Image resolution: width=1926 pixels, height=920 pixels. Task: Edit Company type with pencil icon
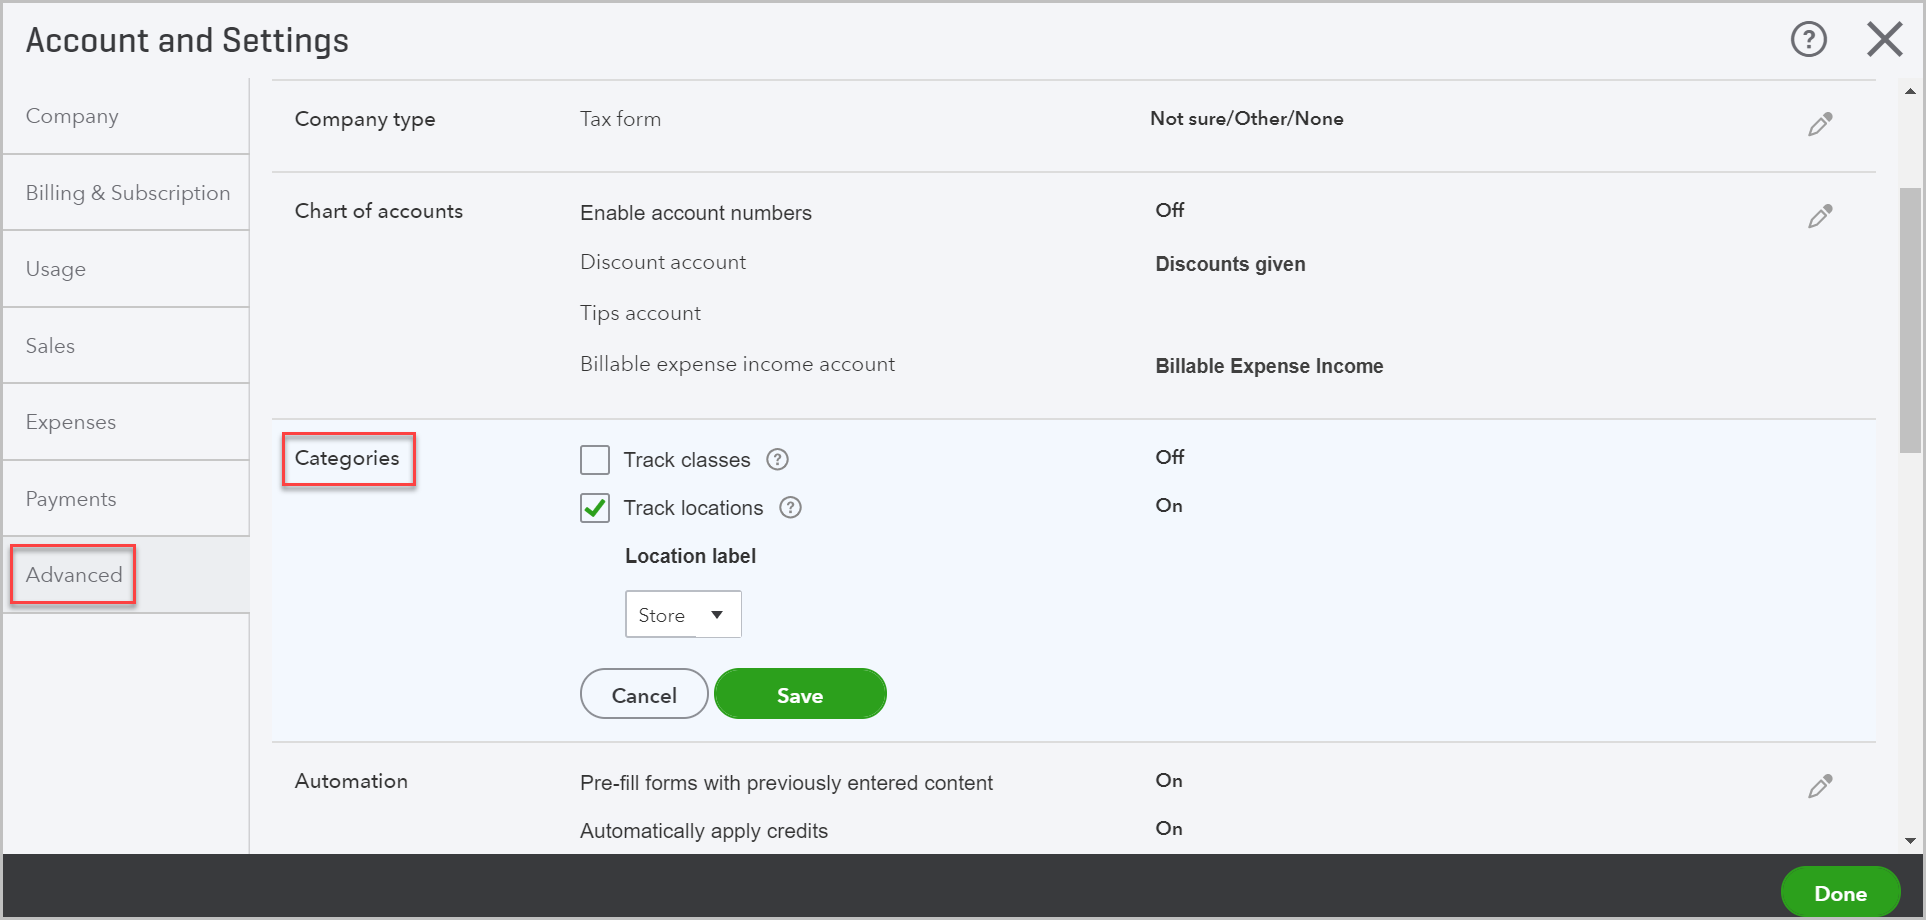[x=1820, y=124]
